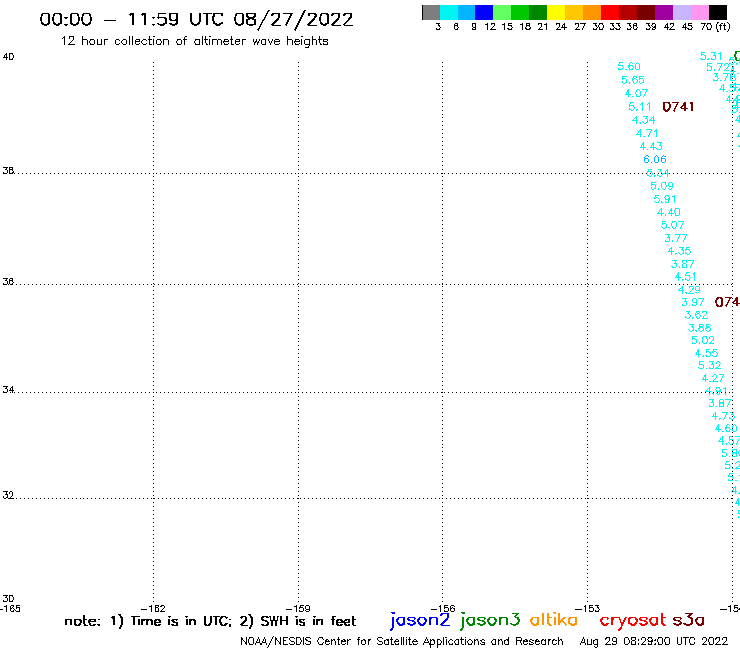Click the longitude axis label -156

[443, 609]
